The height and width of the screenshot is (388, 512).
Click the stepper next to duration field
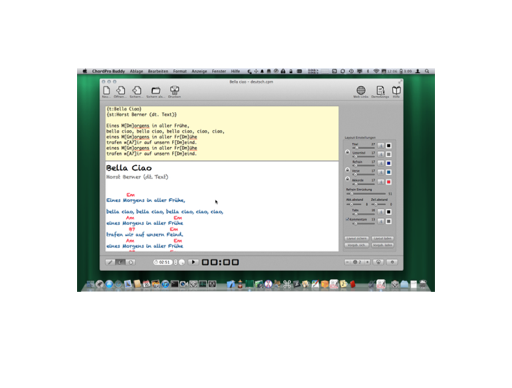coord(176,262)
